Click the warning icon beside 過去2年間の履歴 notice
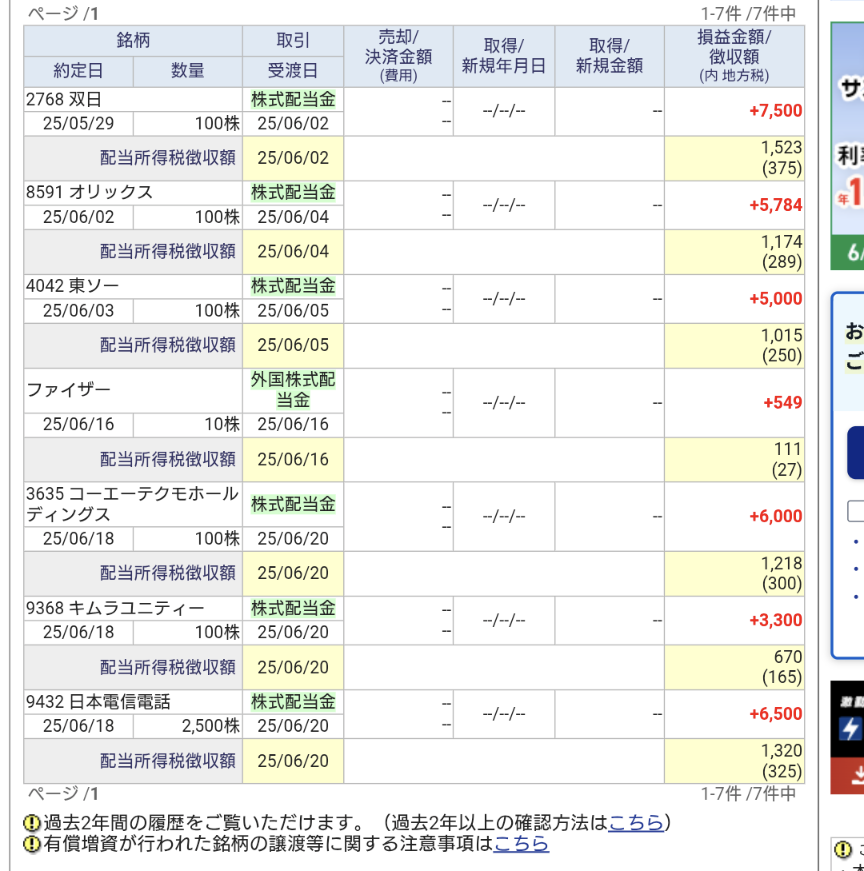The height and width of the screenshot is (871, 864). click(32, 823)
